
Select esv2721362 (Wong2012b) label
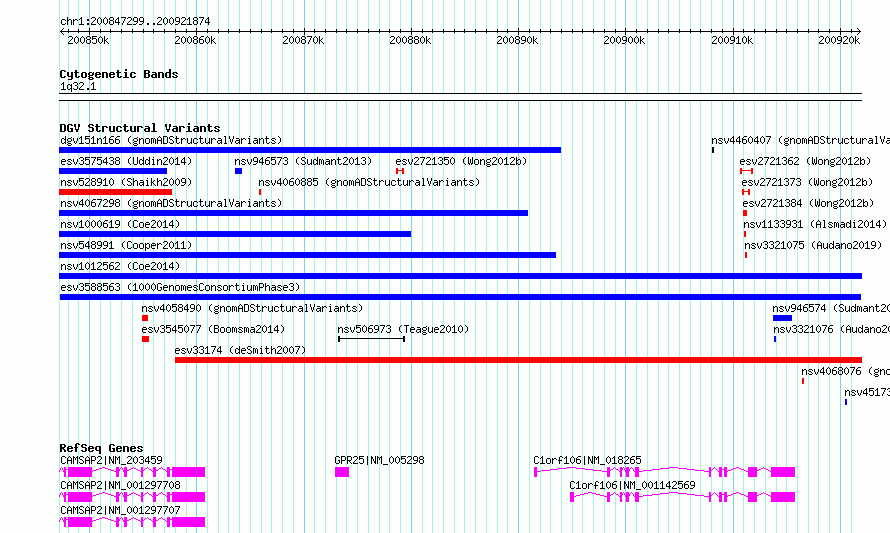click(805, 161)
